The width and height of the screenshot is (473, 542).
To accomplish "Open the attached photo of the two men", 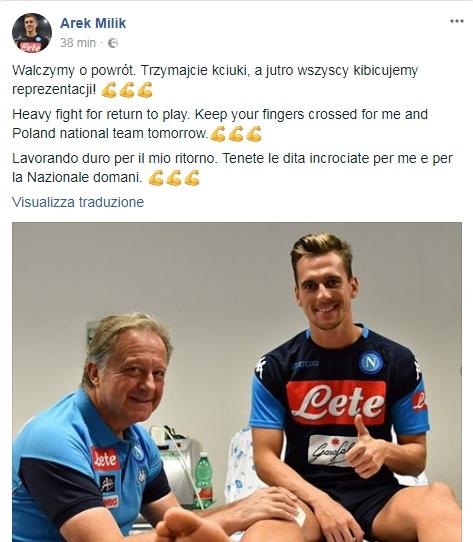I will tap(237, 382).
